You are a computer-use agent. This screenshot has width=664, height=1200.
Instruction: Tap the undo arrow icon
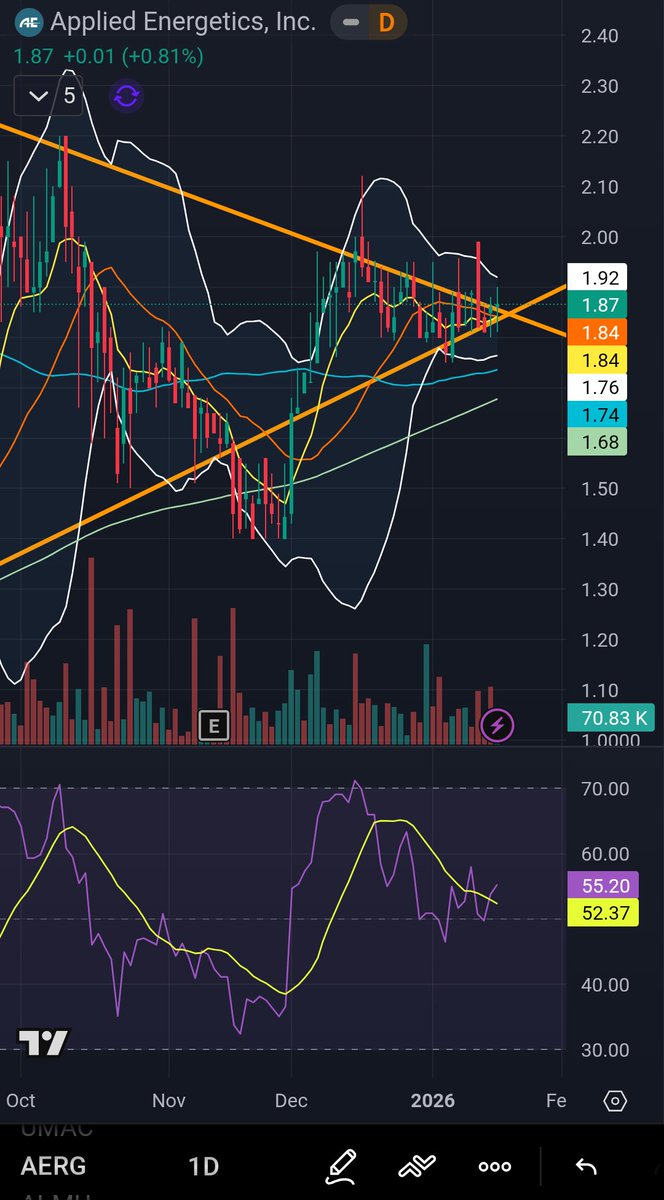(x=586, y=1166)
